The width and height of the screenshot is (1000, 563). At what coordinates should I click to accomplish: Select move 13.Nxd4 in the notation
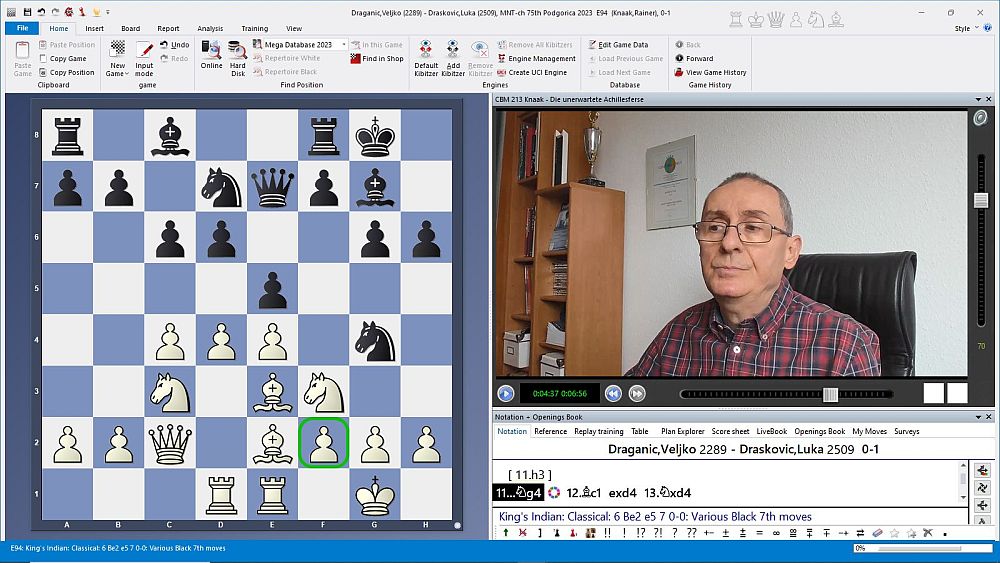point(667,493)
